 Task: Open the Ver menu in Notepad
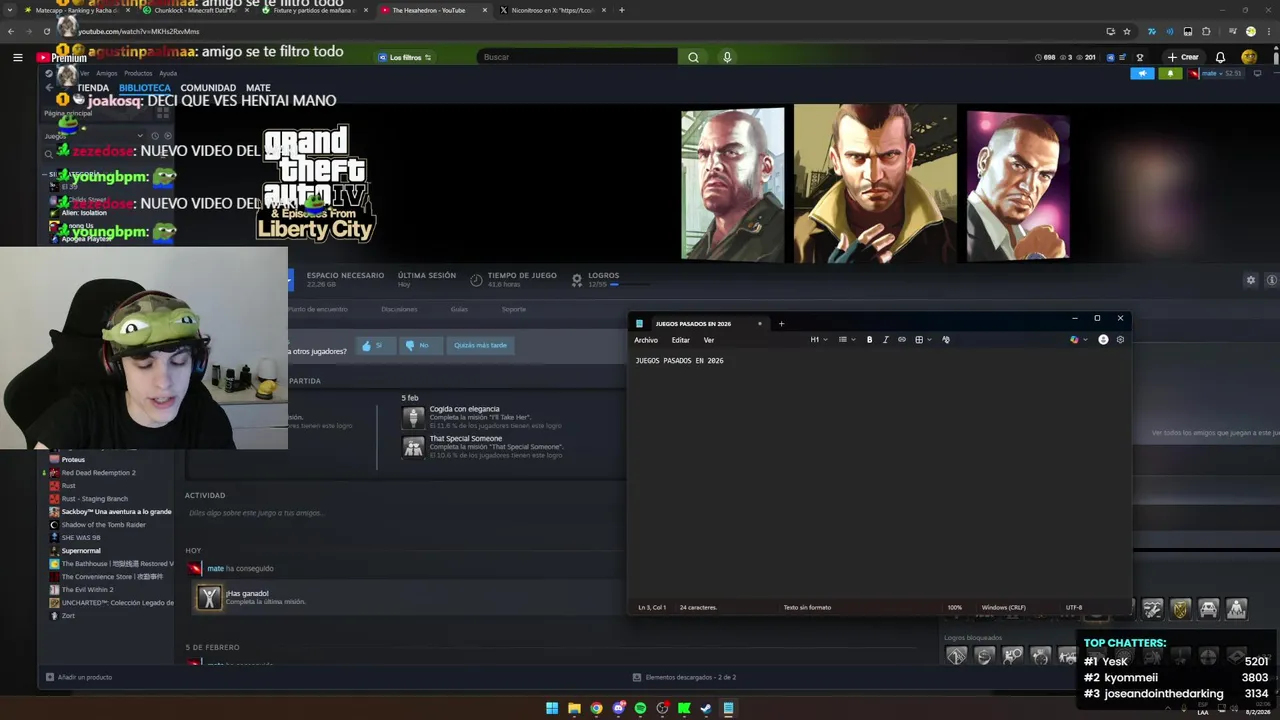click(x=709, y=340)
